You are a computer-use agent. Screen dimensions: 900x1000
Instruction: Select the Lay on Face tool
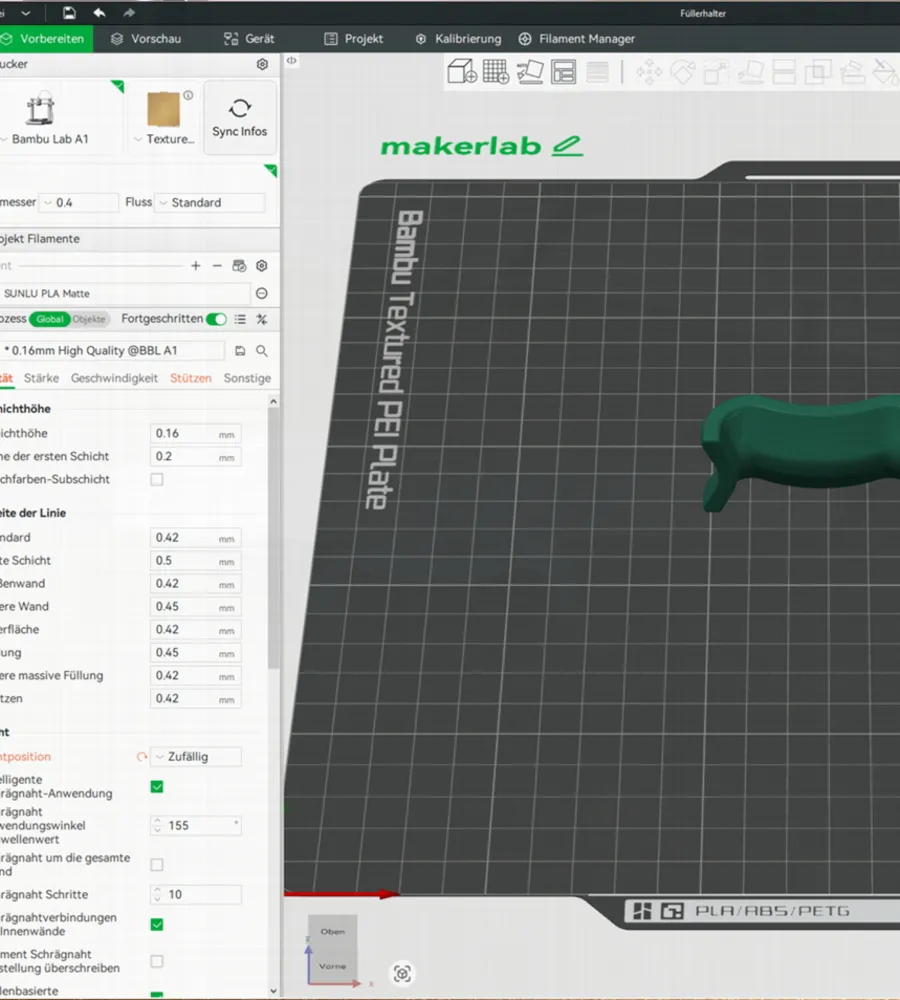750,71
